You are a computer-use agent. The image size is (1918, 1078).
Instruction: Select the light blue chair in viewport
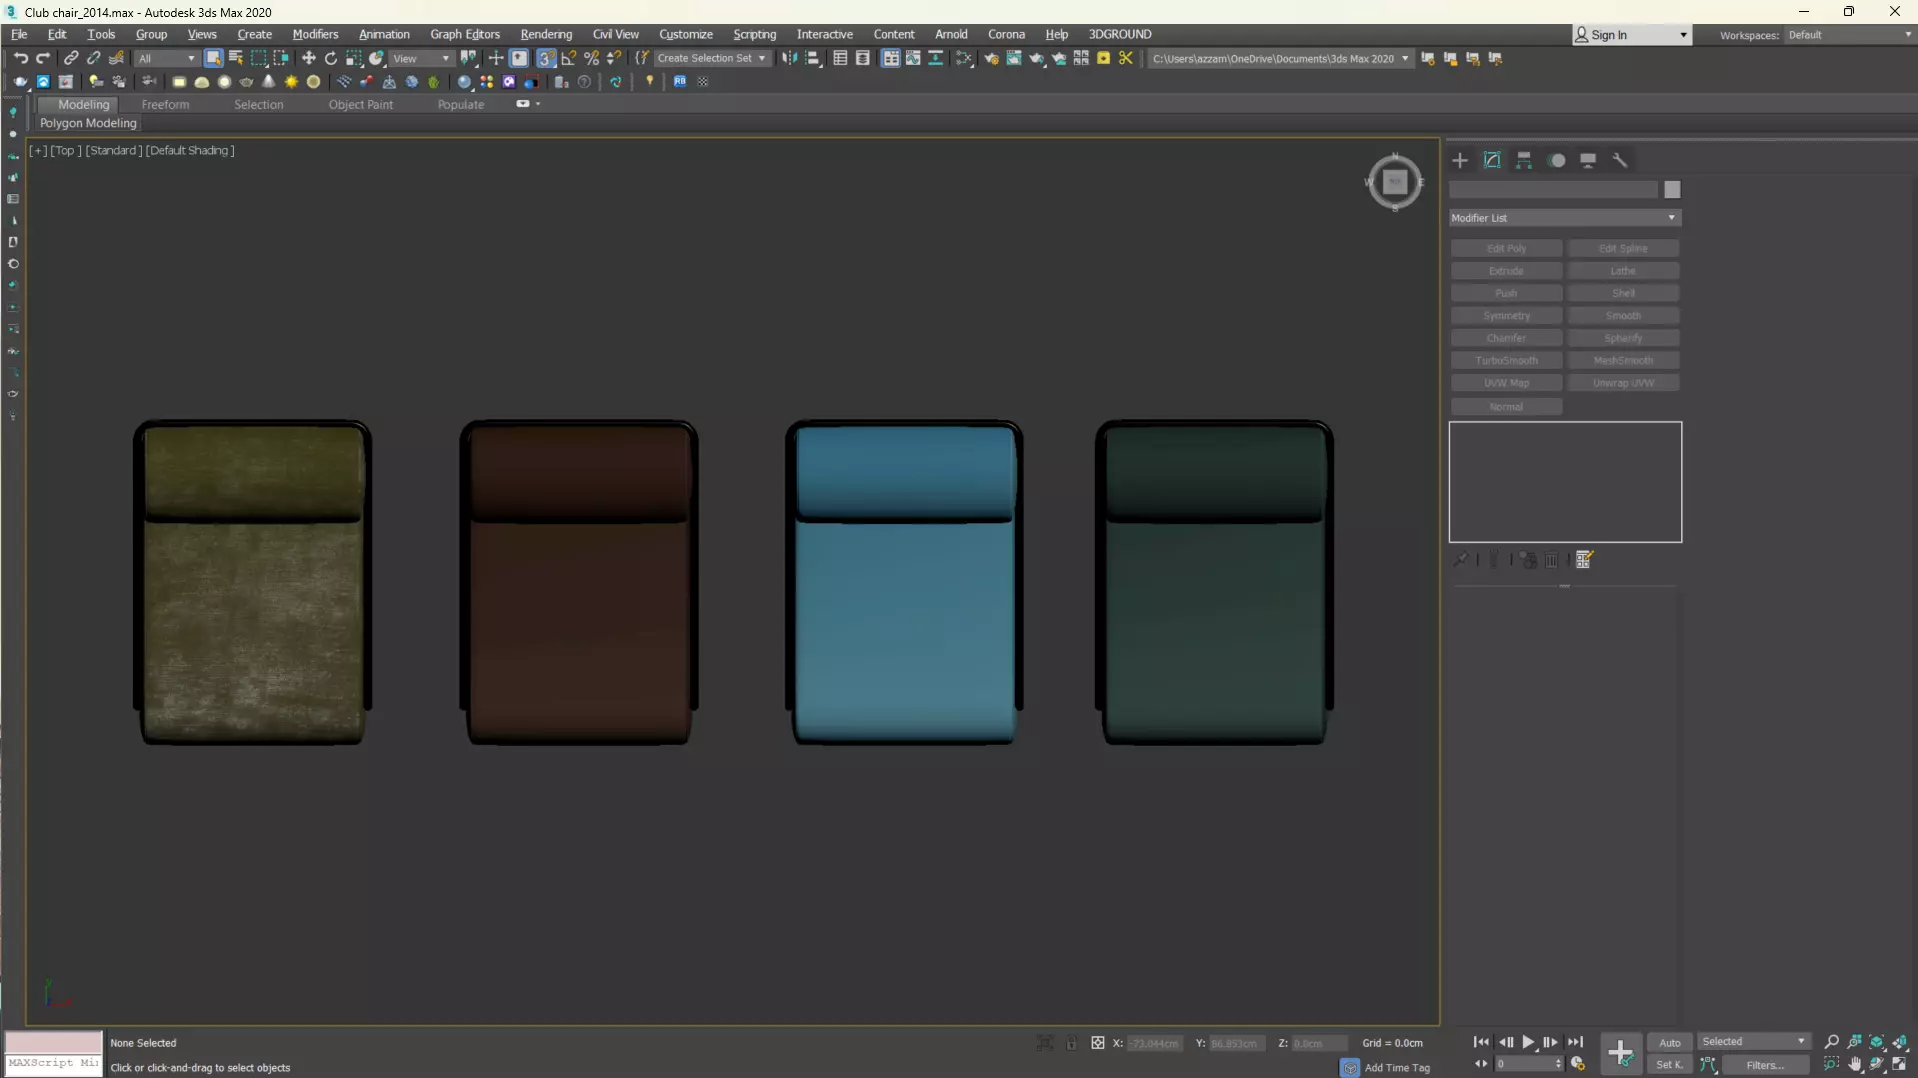(x=904, y=582)
